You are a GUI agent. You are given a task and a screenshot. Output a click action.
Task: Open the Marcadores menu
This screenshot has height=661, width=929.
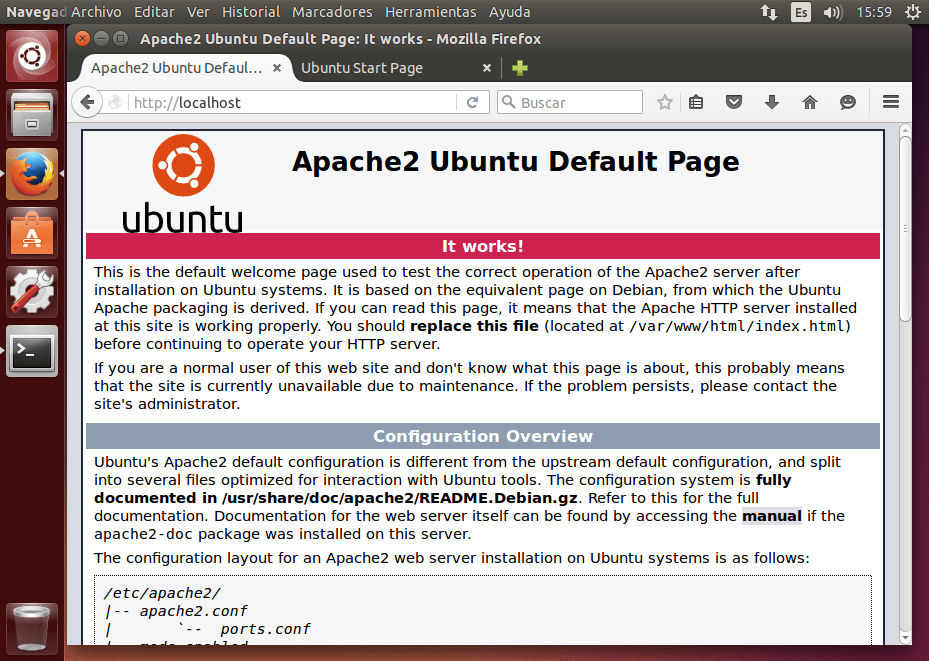click(332, 12)
